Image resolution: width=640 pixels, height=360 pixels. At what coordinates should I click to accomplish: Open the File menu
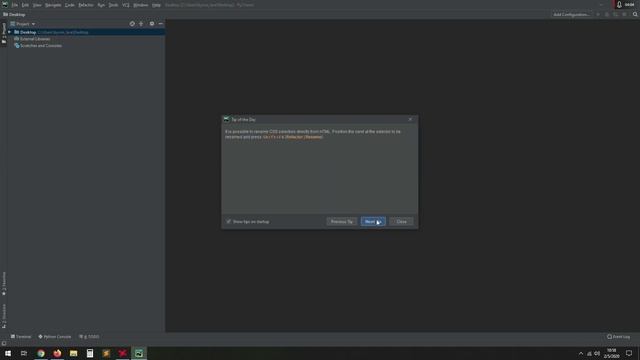pos(15,5)
